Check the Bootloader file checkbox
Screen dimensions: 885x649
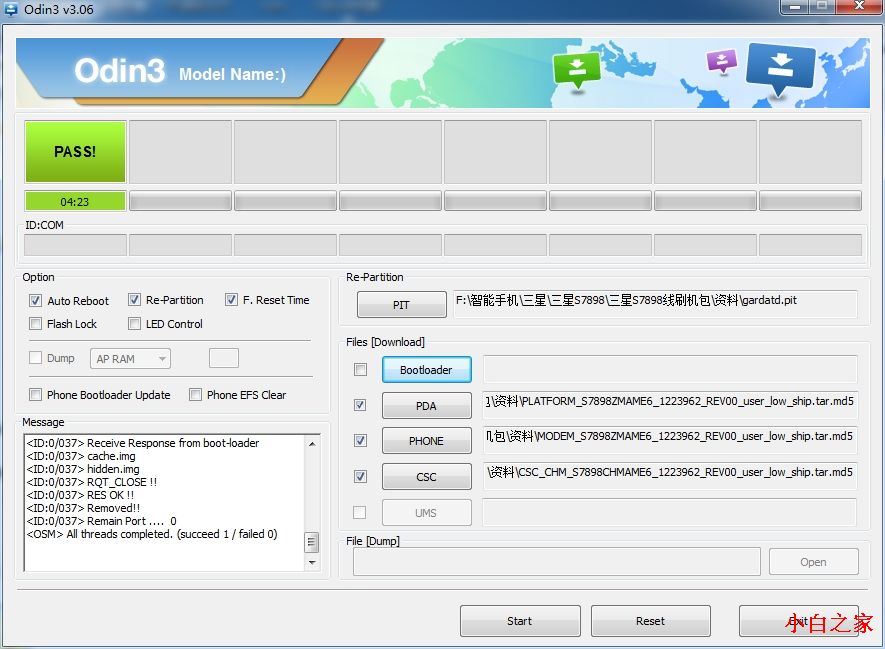click(x=360, y=370)
